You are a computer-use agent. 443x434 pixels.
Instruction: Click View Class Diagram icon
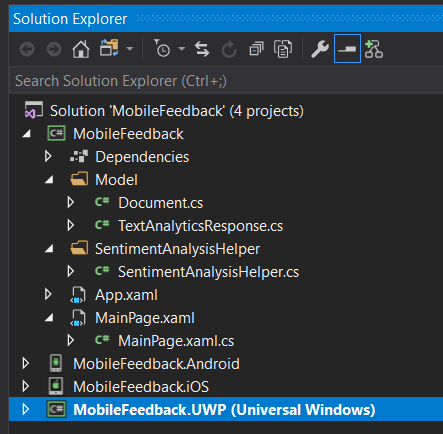[x=374, y=49]
